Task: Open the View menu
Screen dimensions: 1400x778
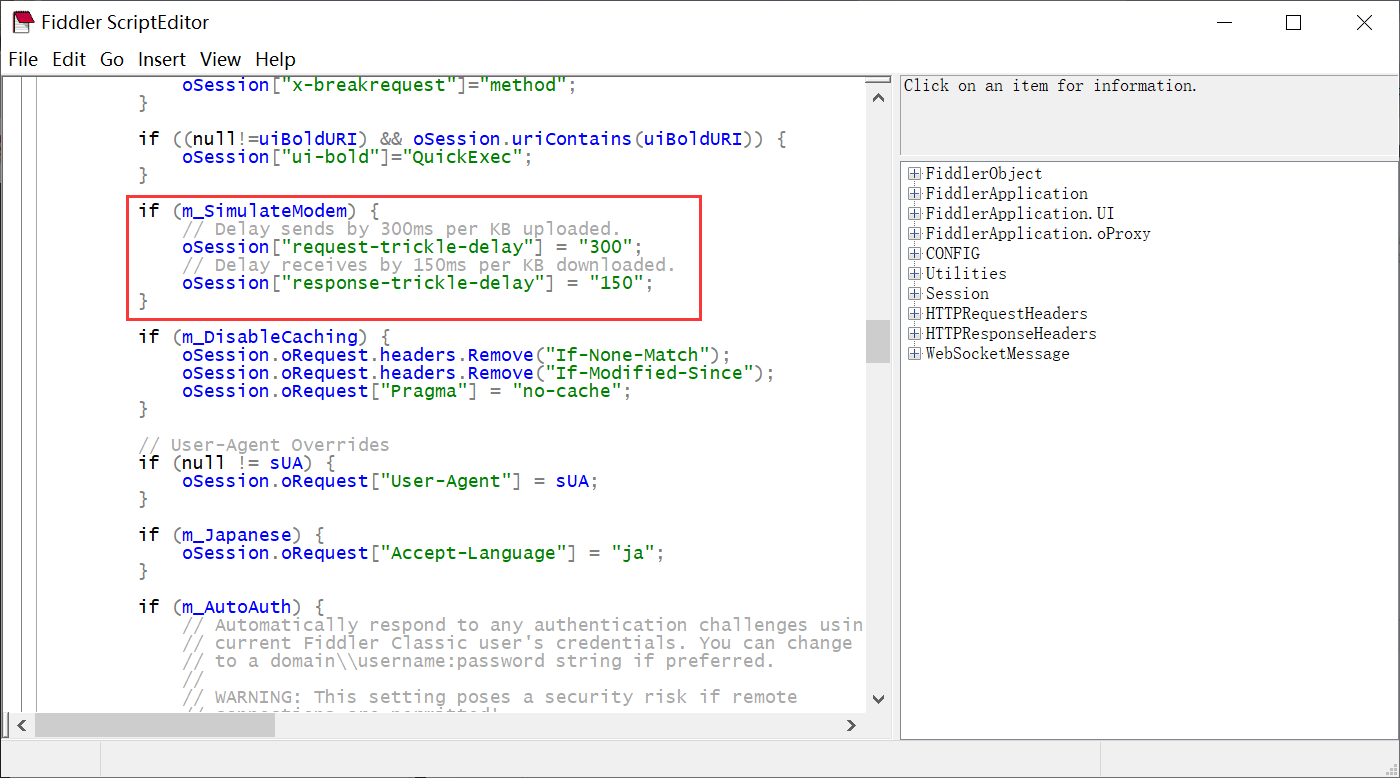Action: [x=221, y=59]
